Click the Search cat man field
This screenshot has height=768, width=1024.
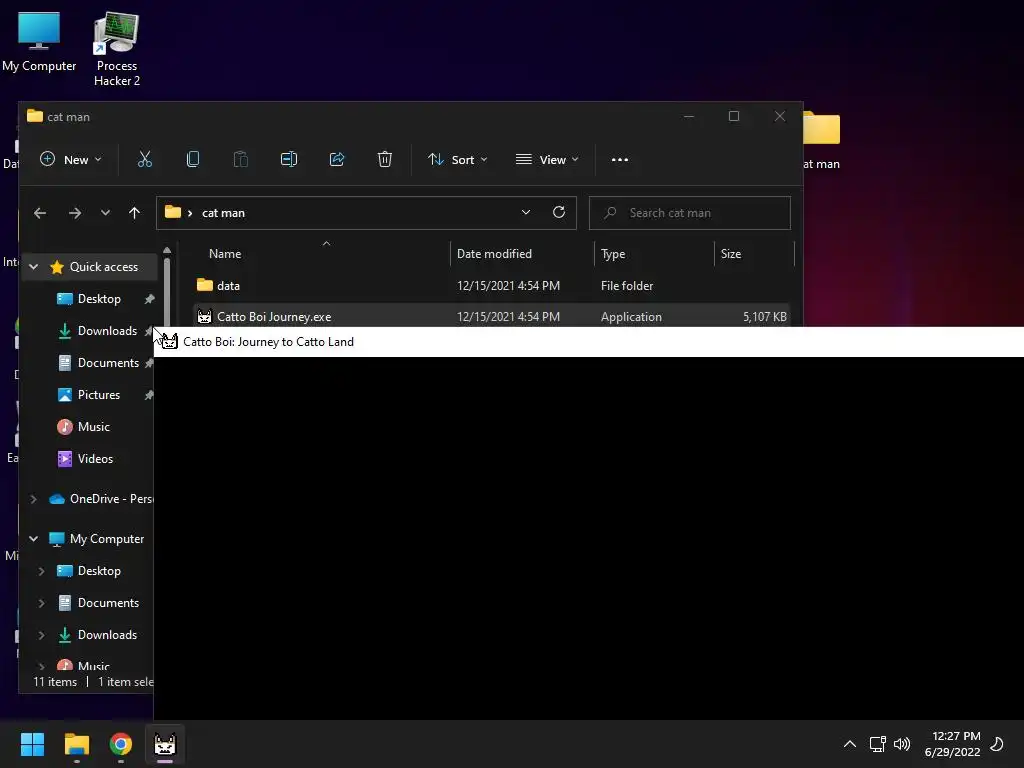point(690,213)
